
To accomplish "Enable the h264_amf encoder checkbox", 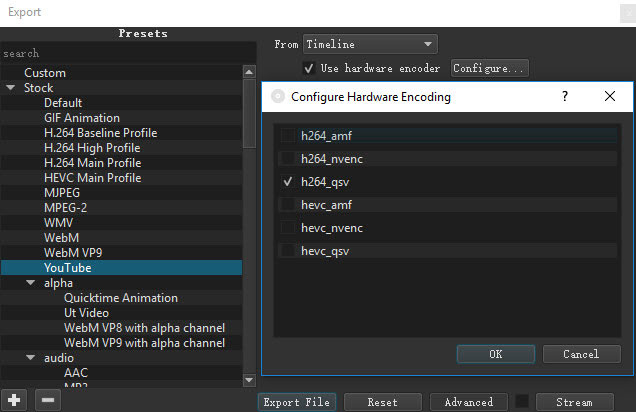I will tap(288, 135).
